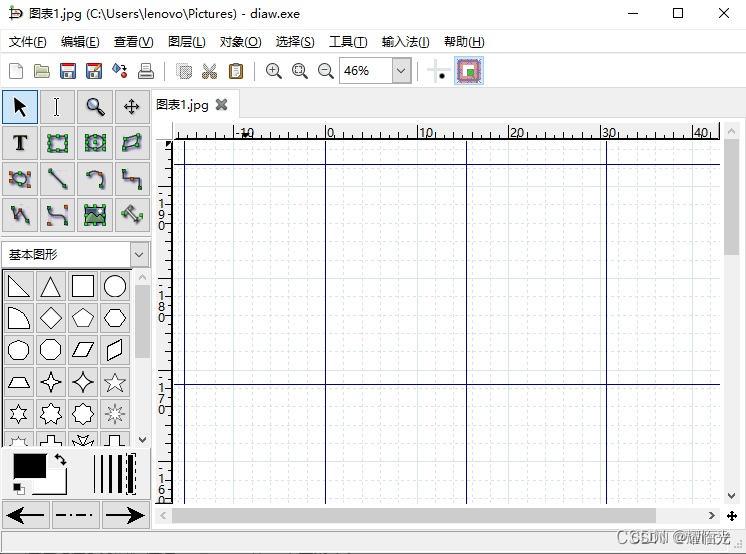This screenshot has height=554, width=746.
Task: Select the Outline tool
Action: coord(132,215)
